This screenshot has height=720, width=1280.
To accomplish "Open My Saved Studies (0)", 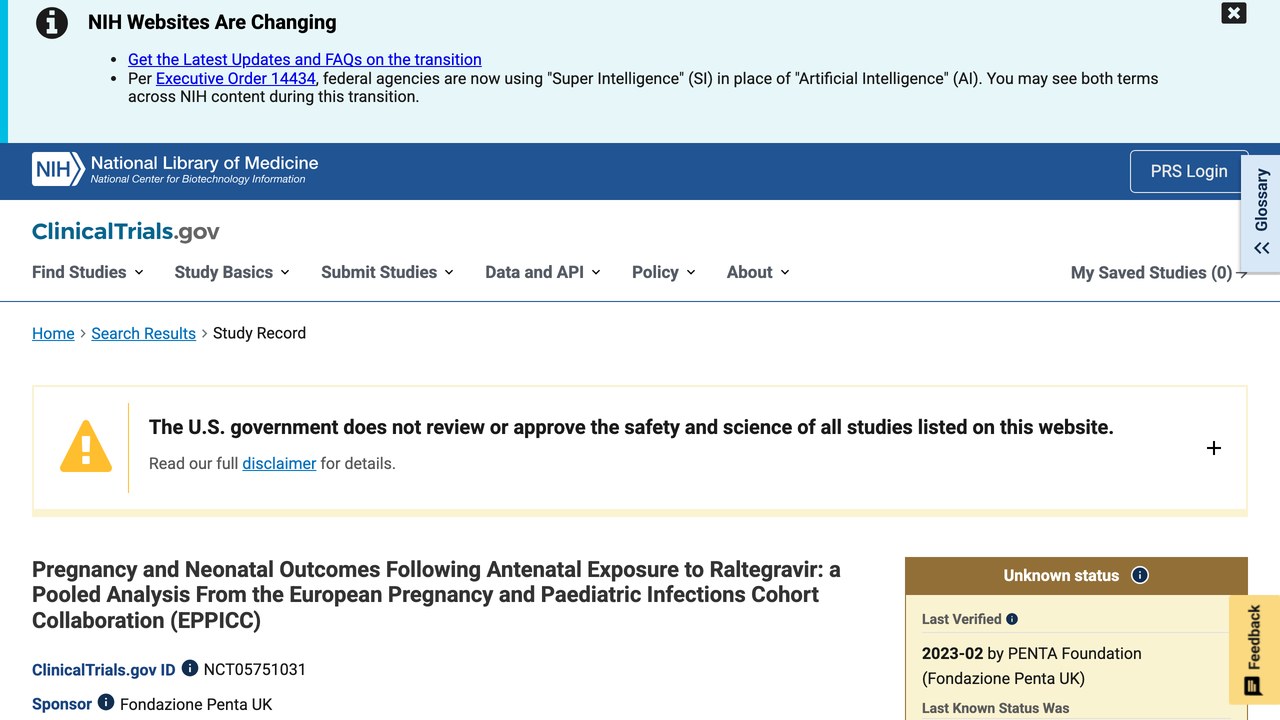I will [x=1159, y=273].
